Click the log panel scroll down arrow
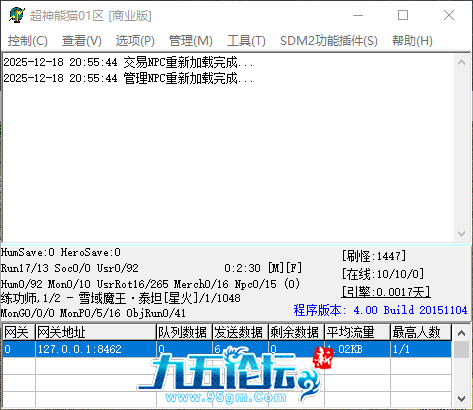The width and height of the screenshot is (473, 410). (x=462, y=234)
